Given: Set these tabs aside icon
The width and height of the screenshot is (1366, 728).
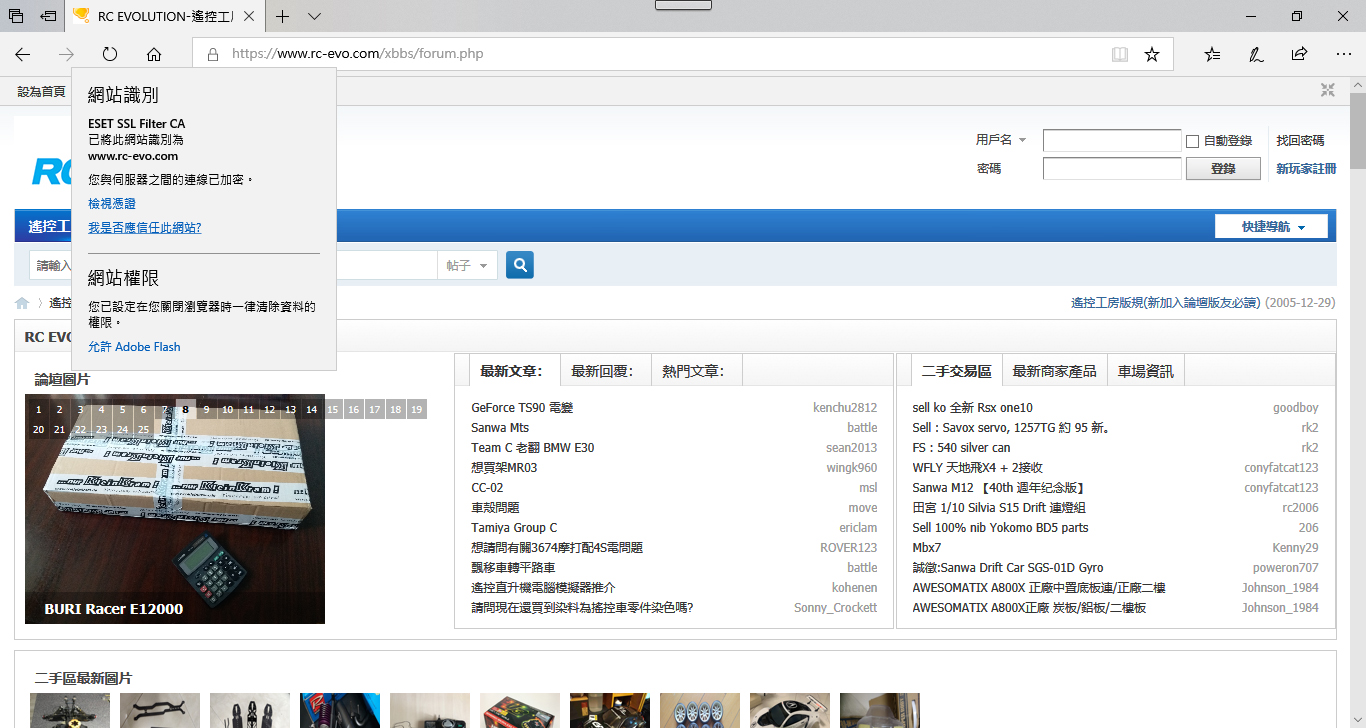Looking at the screenshot, I should click(x=48, y=16).
